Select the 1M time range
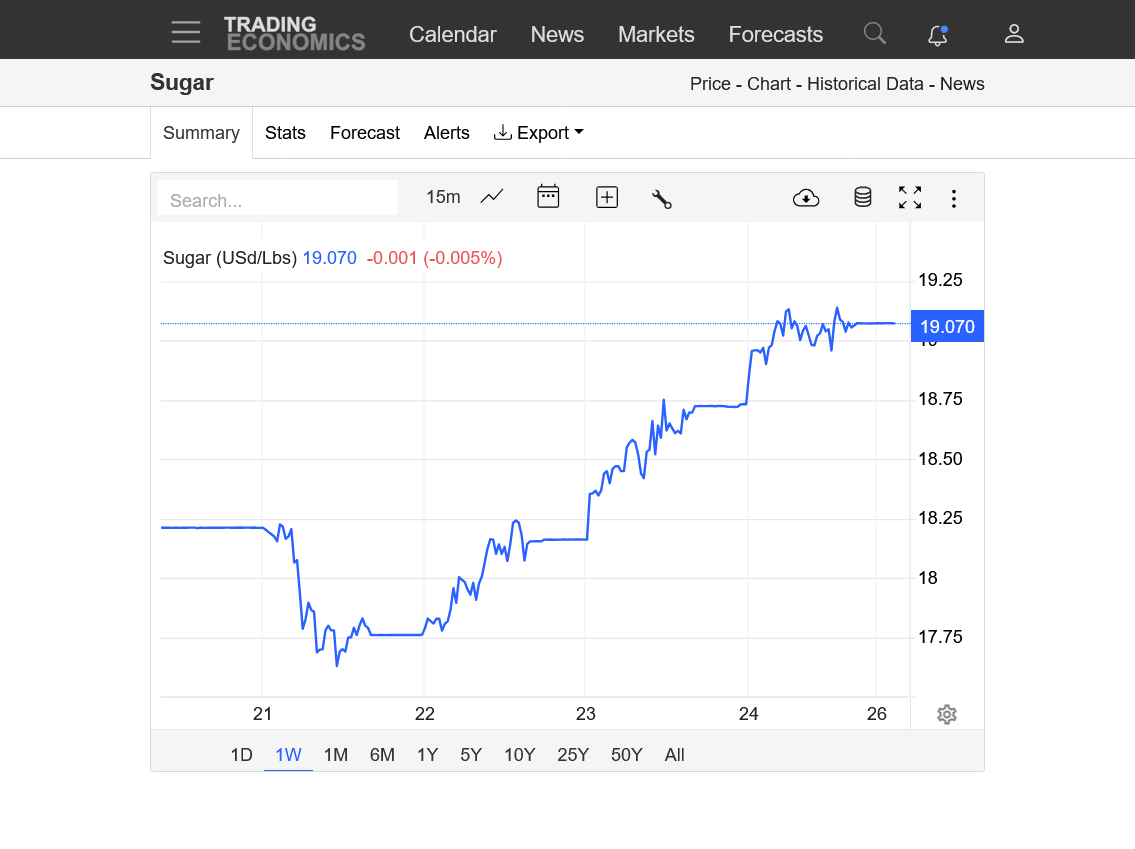This screenshot has width=1135, height=849. [x=336, y=755]
